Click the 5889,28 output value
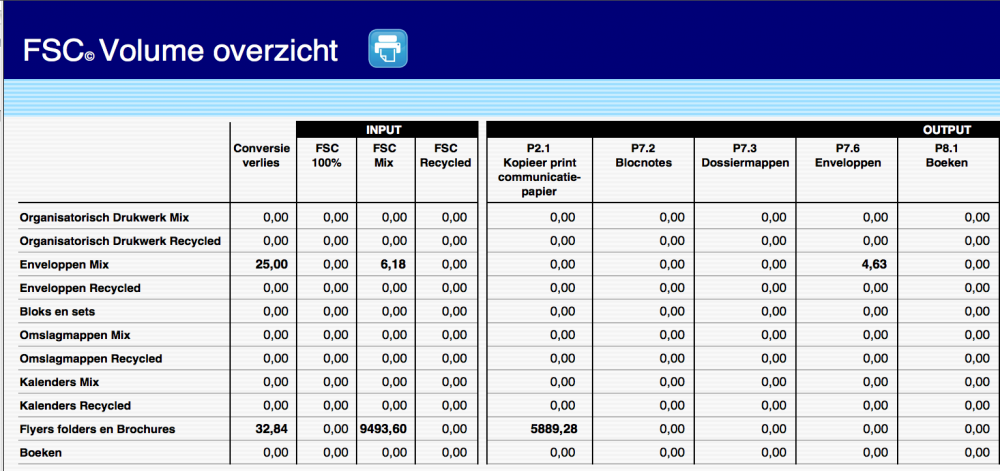The width and height of the screenshot is (1000, 471). coord(551,429)
